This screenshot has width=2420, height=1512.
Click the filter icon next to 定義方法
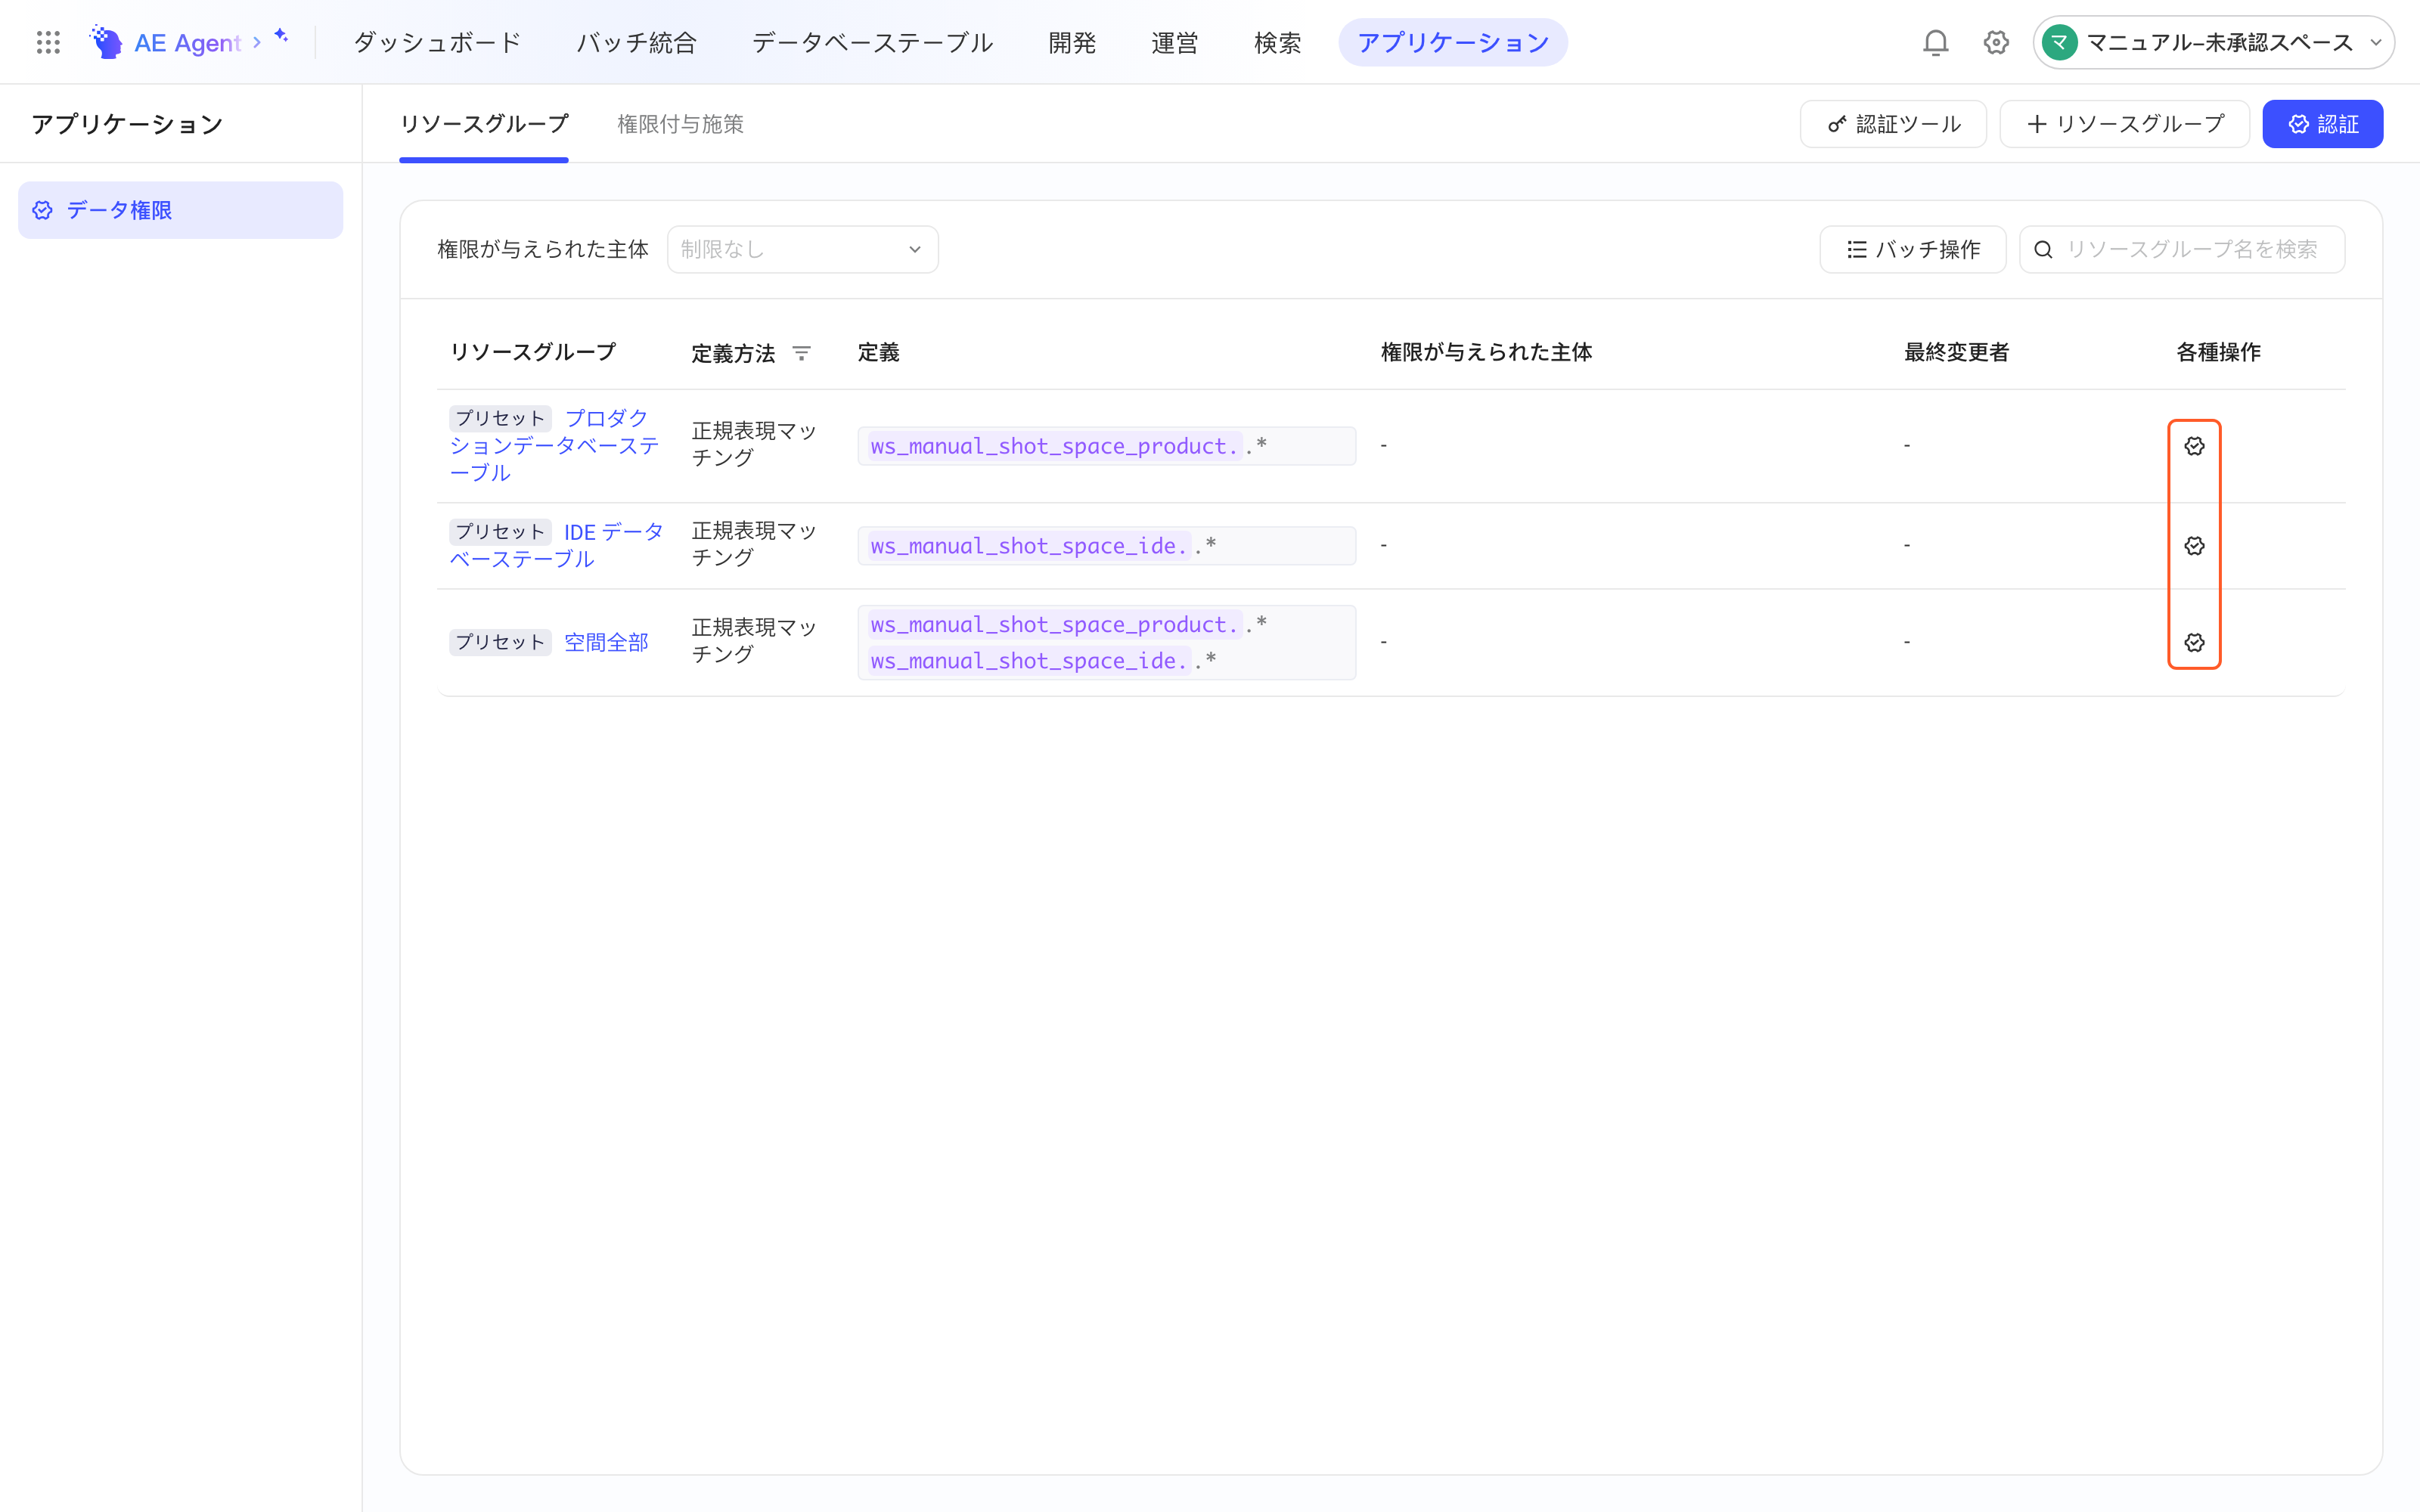pyautogui.click(x=801, y=353)
